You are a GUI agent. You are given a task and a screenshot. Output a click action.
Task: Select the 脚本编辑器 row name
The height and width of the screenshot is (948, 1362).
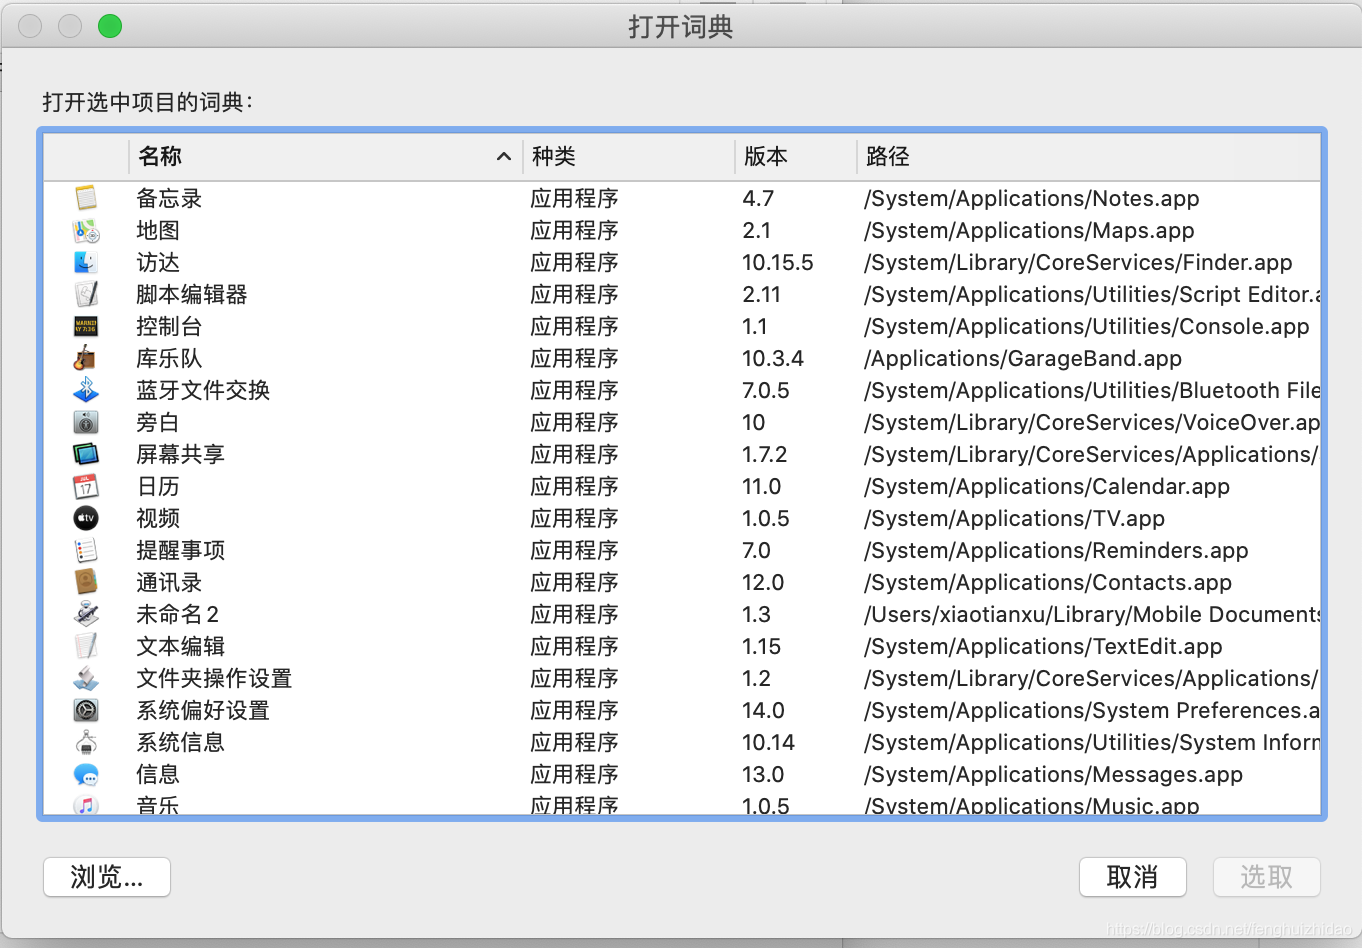tap(192, 294)
